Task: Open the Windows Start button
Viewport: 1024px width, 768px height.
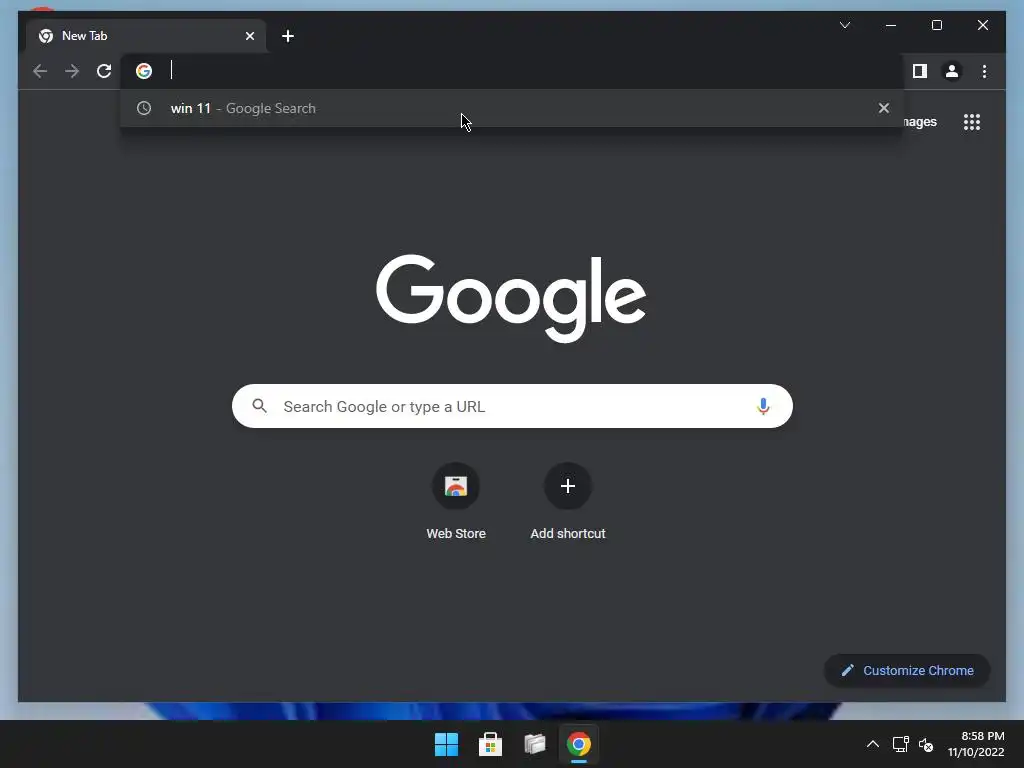Action: pos(446,744)
